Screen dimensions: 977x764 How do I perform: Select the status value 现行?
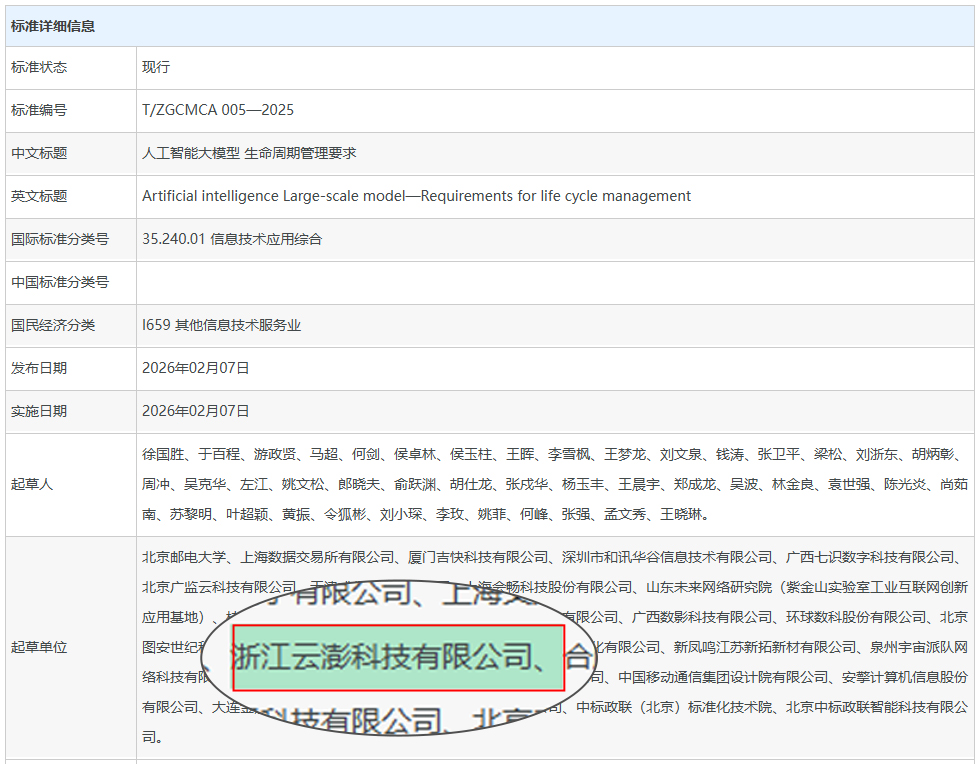156,67
